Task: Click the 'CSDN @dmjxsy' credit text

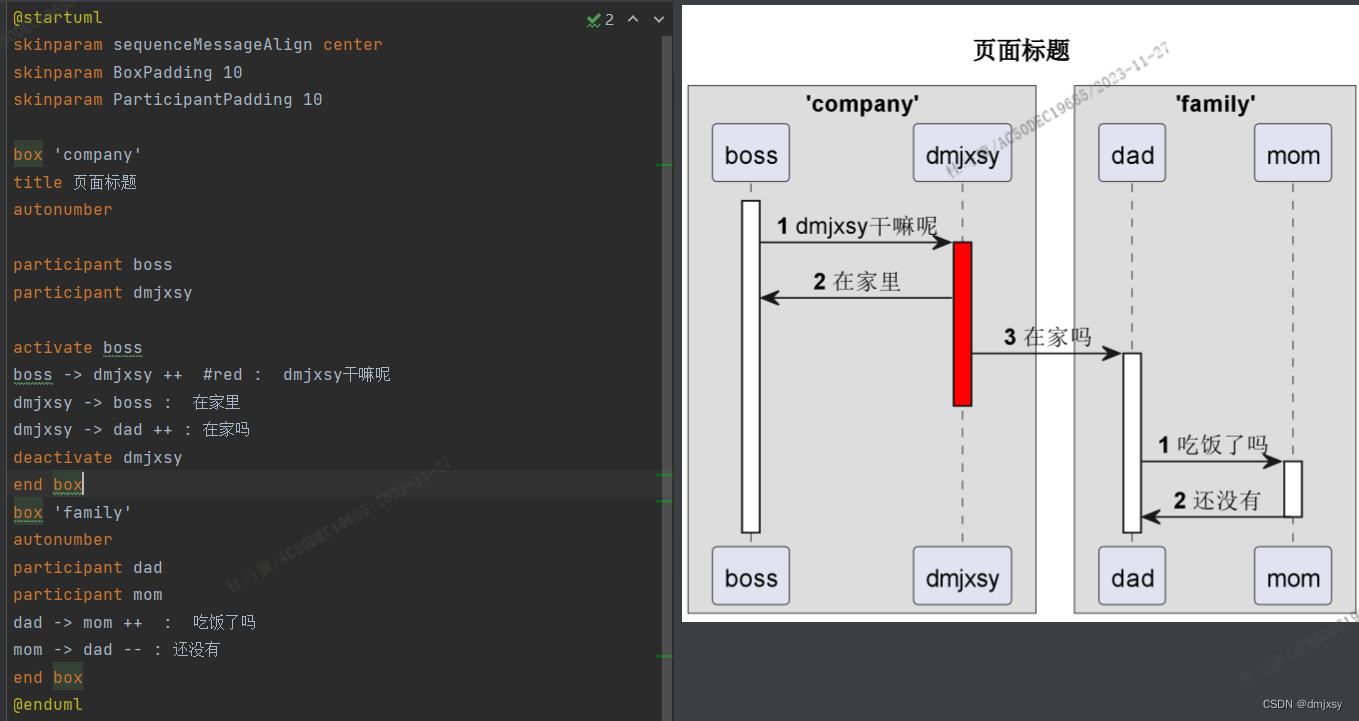Action: click(x=1302, y=704)
